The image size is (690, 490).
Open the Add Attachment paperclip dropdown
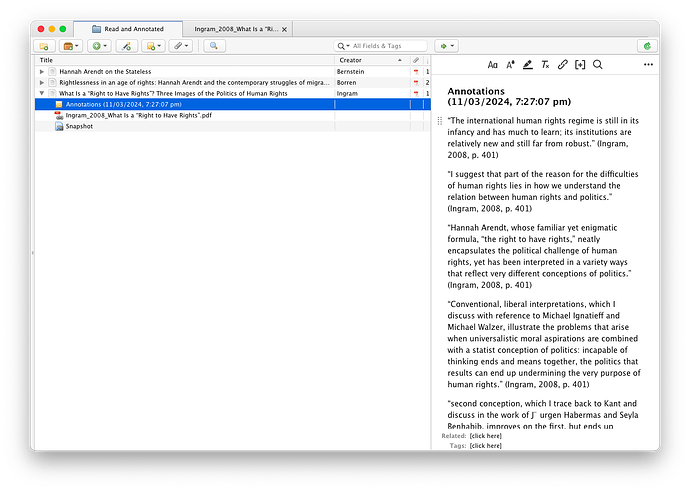pyautogui.click(x=180, y=46)
